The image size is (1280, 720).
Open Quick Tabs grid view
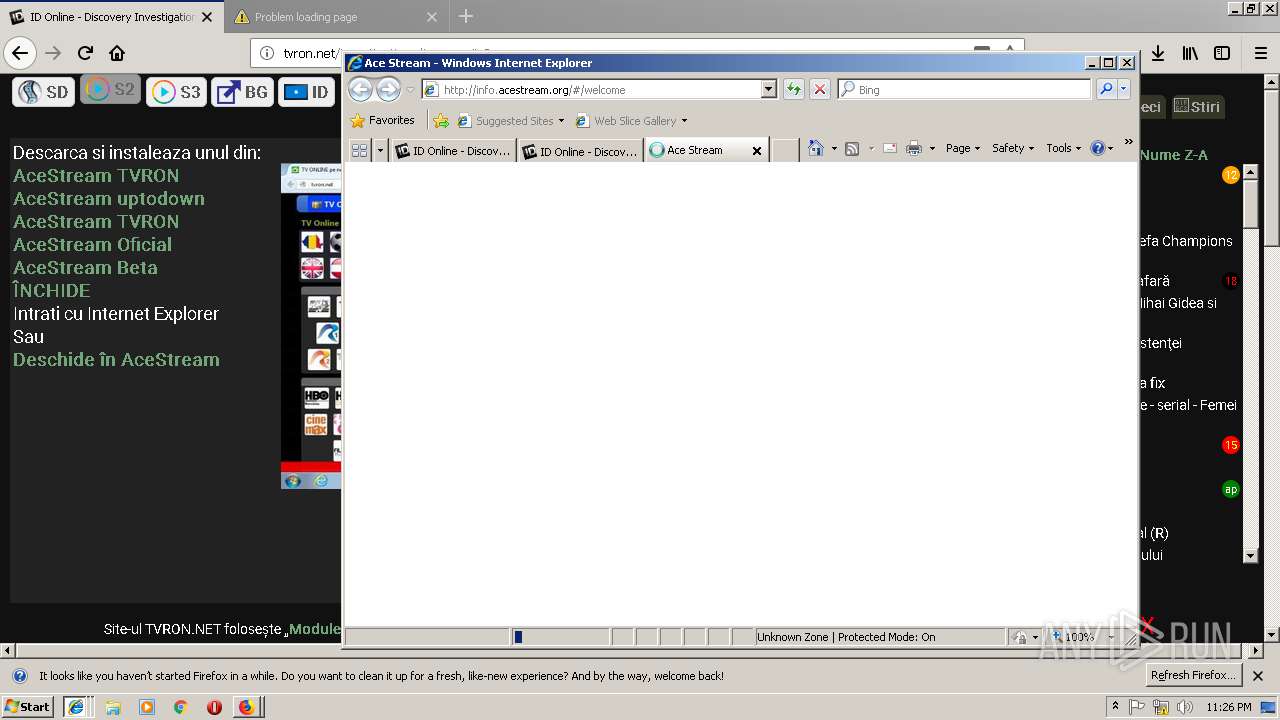tap(359, 150)
